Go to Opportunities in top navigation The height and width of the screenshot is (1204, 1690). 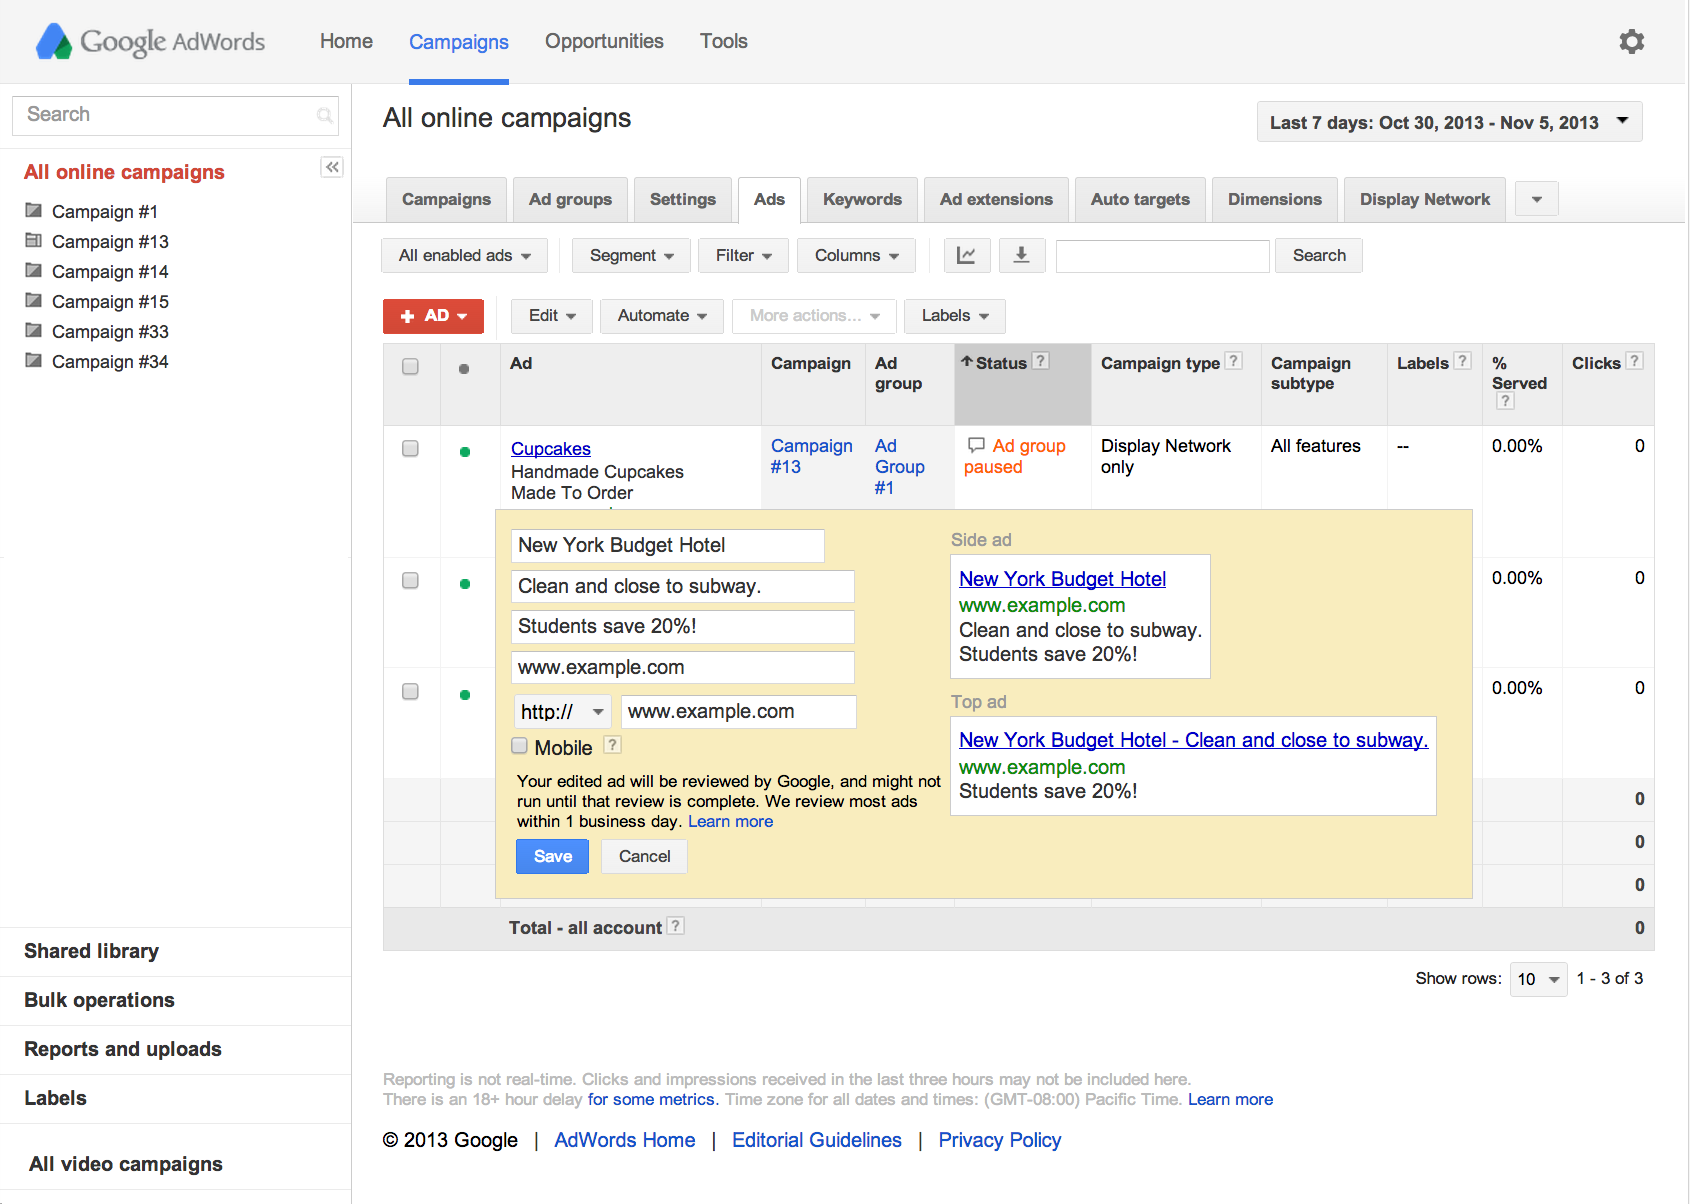(604, 41)
